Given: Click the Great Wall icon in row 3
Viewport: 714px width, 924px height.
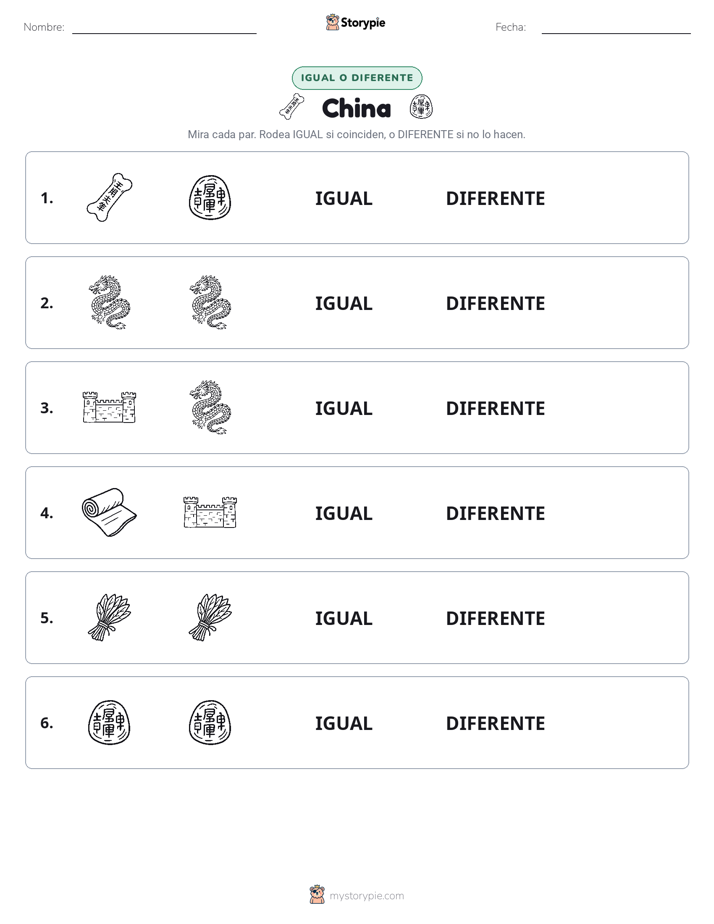Looking at the screenshot, I should (x=109, y=407).
